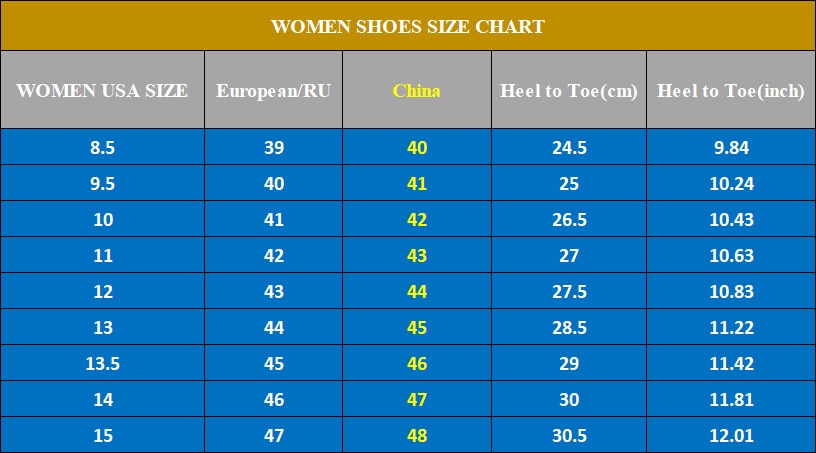This screenshot has height=453, width=816.
Task: Click the 10.63 inch cell
Action: click(731, 255)
